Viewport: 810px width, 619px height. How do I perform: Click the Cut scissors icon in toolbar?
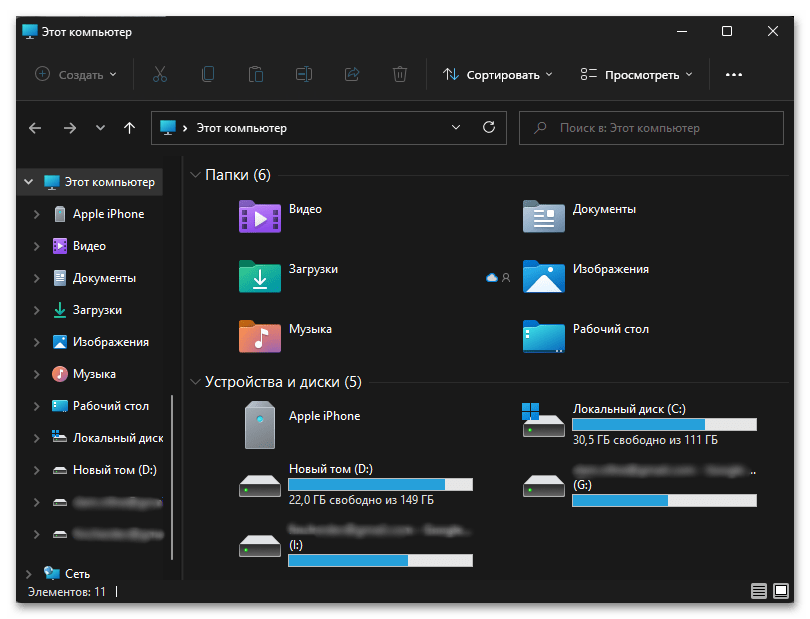(160, 74)
